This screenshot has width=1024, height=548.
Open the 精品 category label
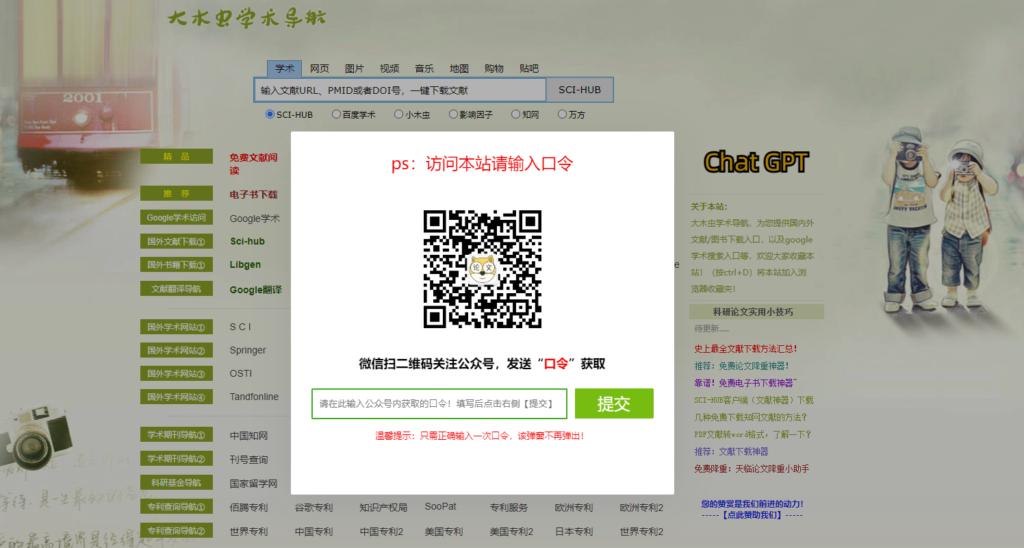tap(176, 157)
